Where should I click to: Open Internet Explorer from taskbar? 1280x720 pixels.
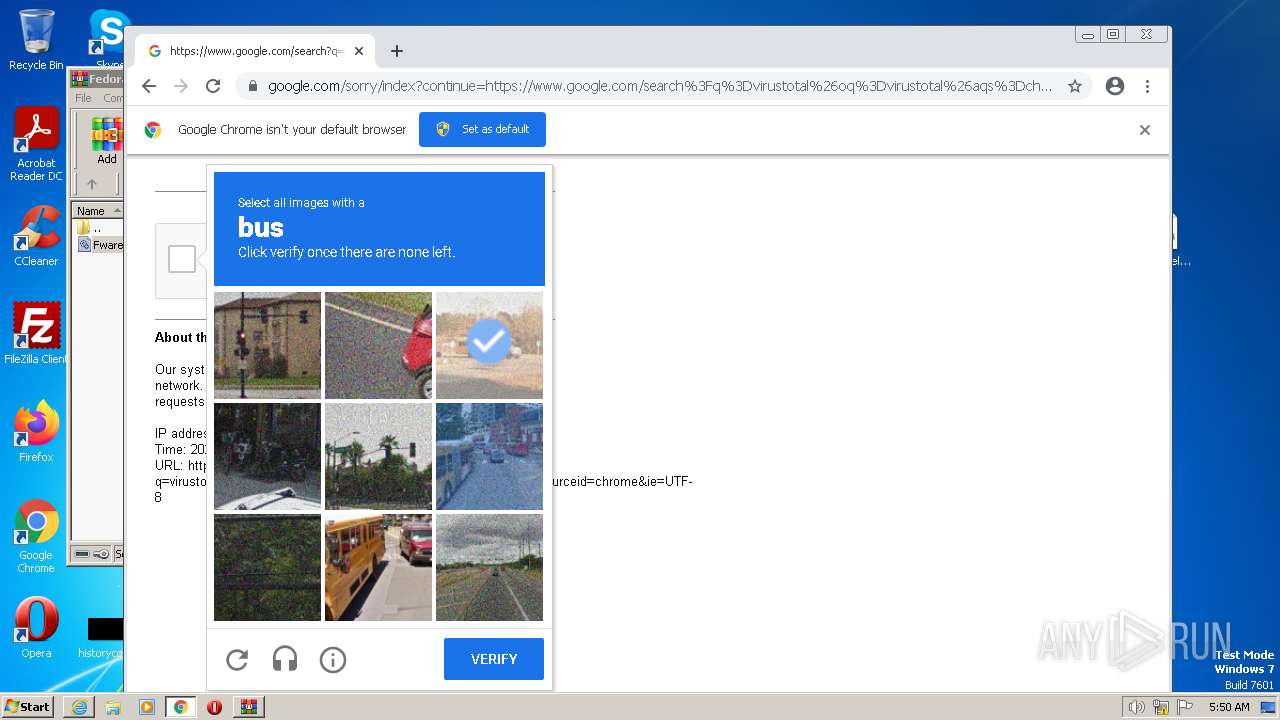[79, 707]
